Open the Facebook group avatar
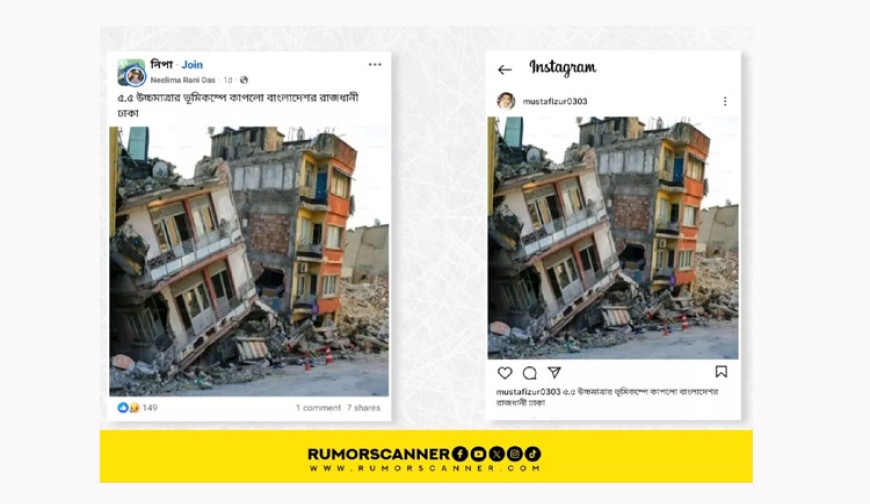This screenshot has width=870, height=504. pyautogui.click(x=131, y=73)
